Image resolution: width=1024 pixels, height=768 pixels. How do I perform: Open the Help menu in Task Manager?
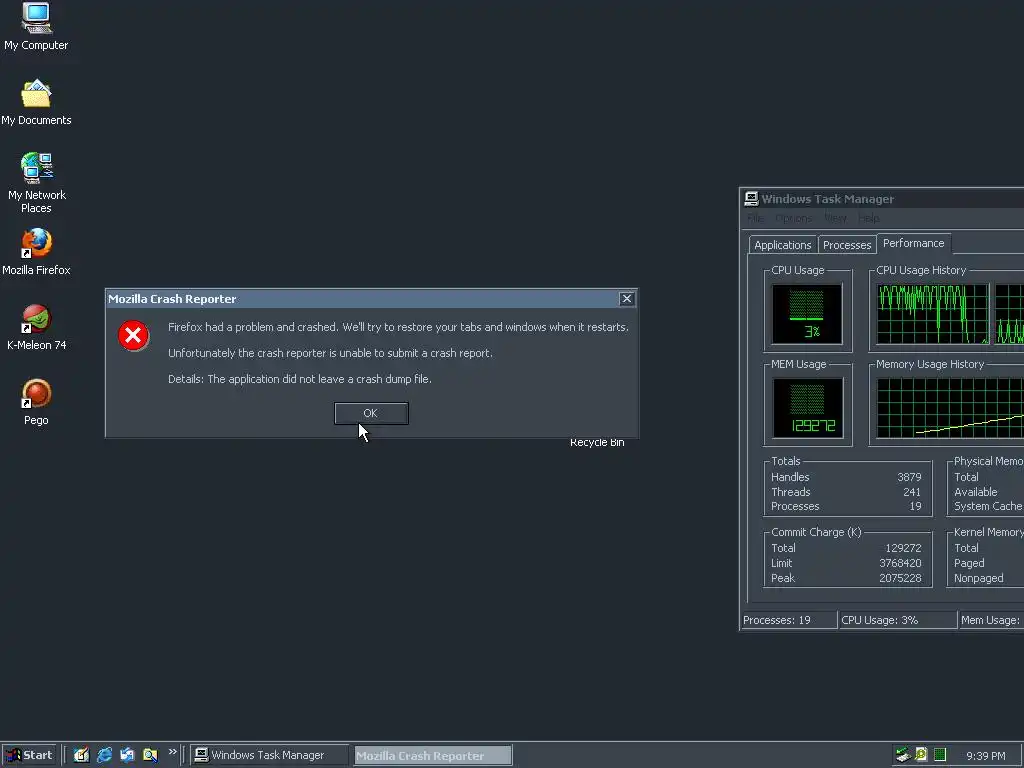click(x=868, y=218)
